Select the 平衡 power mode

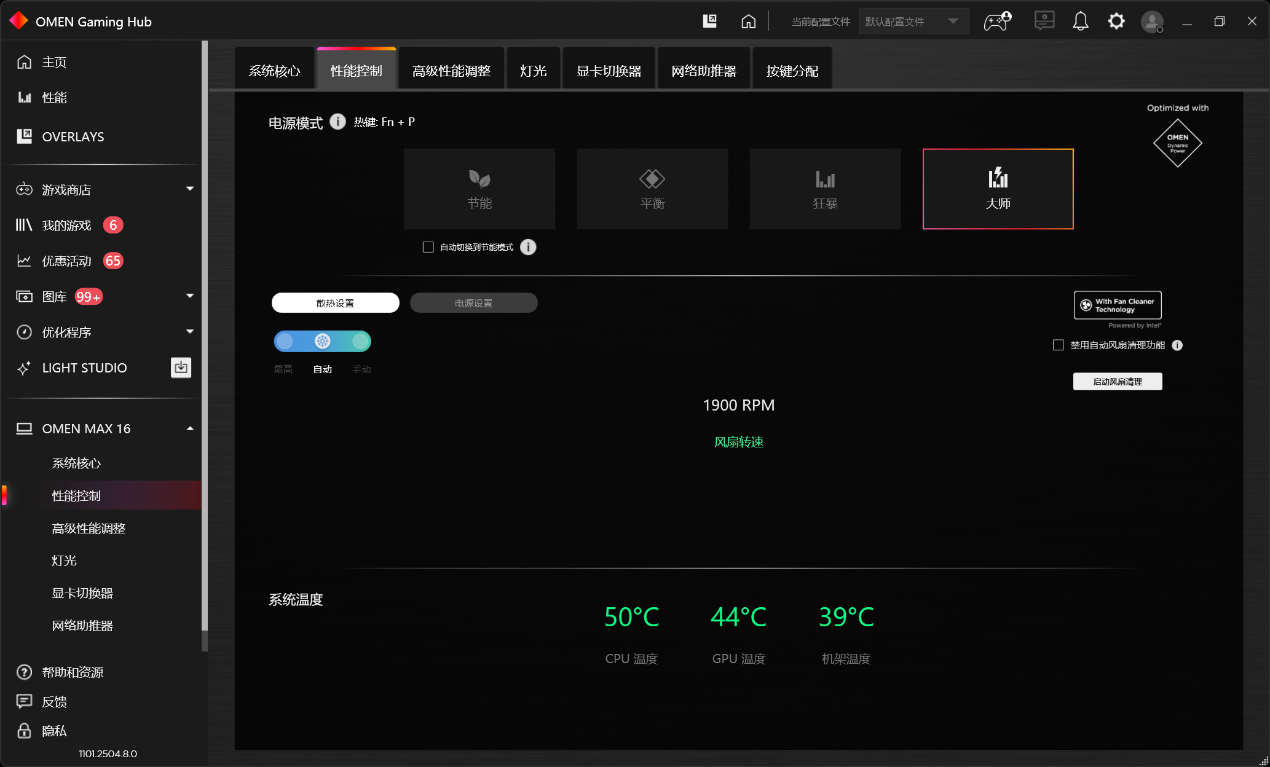652,188
